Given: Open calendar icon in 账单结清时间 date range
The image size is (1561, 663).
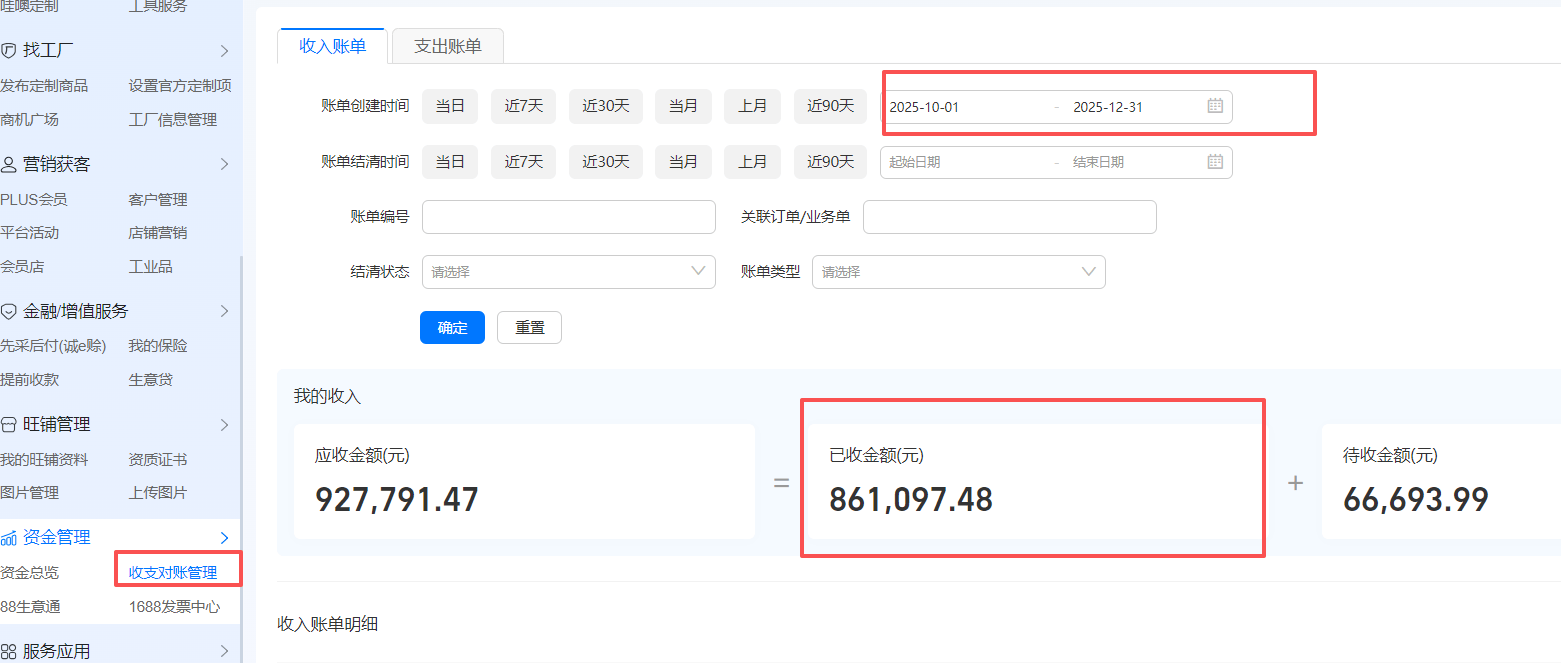Looking at the screenshot, I should 1215,162.
